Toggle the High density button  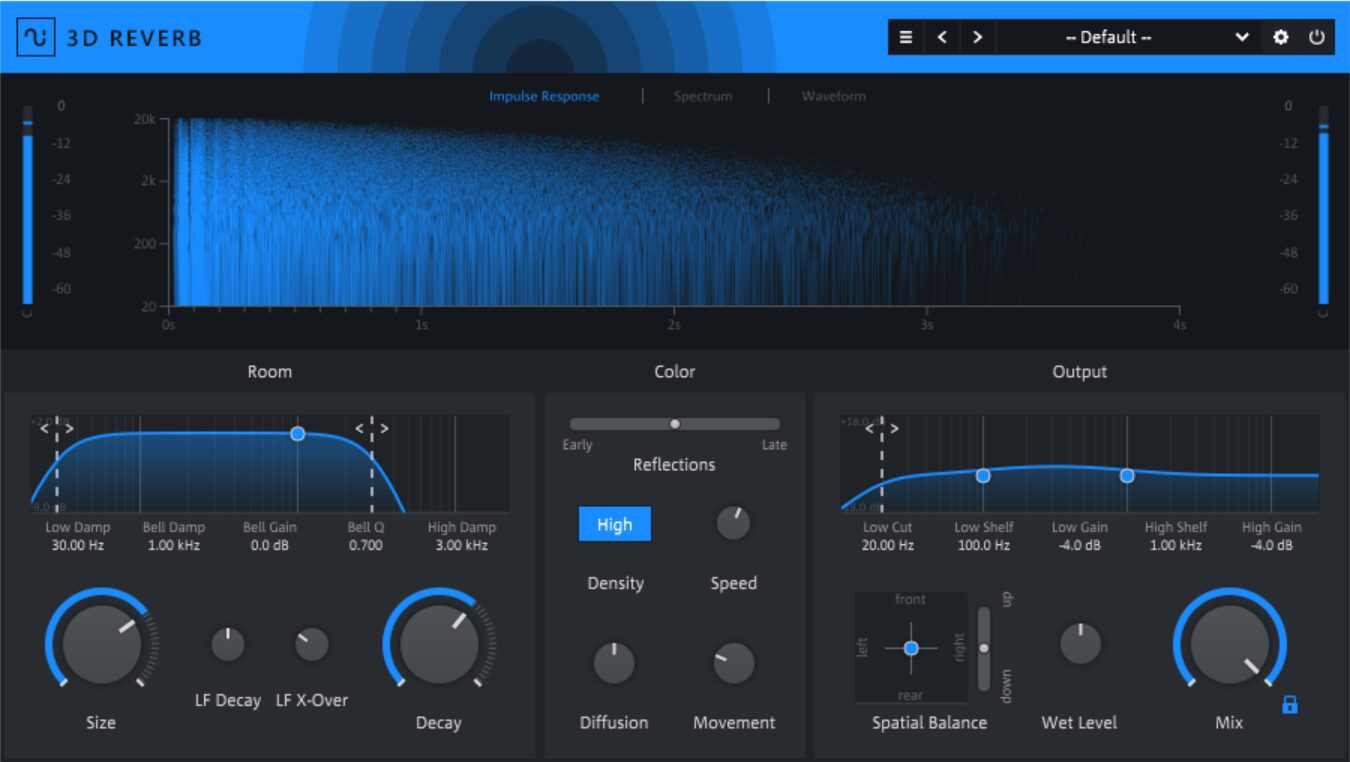point(614,524)
